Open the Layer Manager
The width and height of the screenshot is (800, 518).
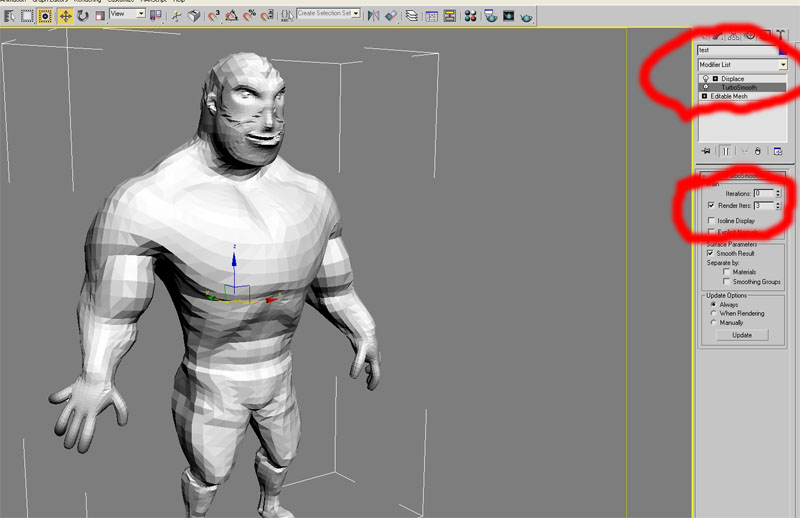click(x=412, y=15)
